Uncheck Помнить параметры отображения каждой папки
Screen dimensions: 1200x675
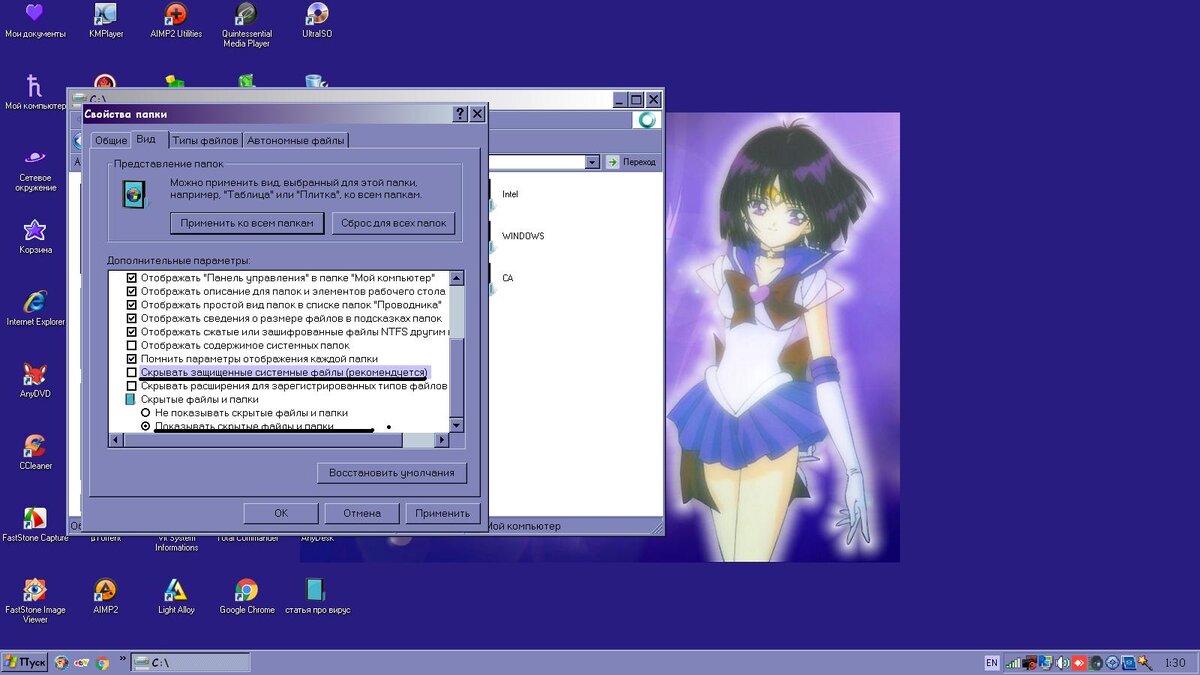point(131,358)
